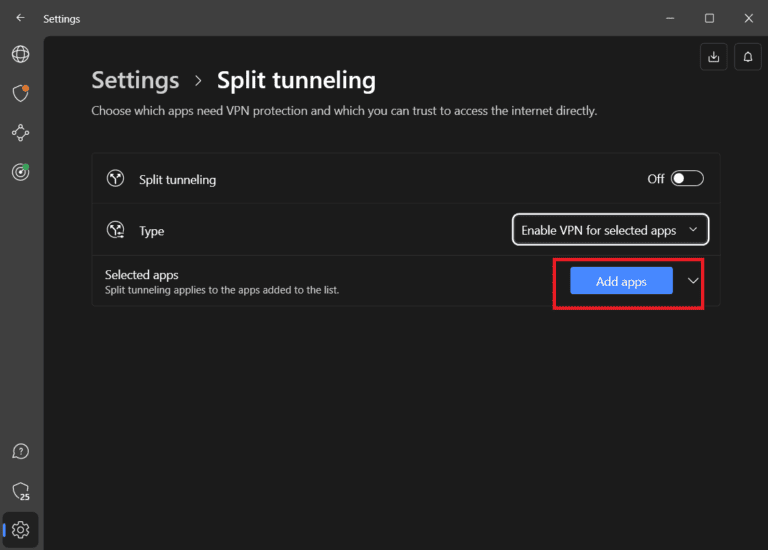This screenshot has width=768, height=550.
Task: Open the Meshnet sidebar icon
Action: tap(20, 132)
